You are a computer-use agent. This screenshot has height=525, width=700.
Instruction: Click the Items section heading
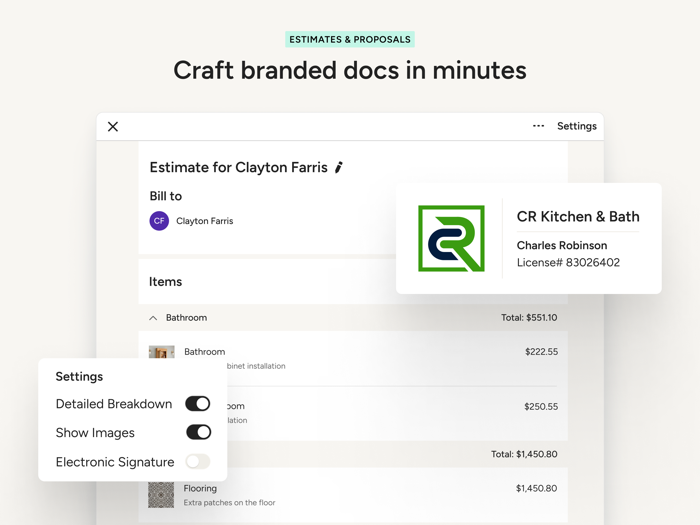point(165,282)
